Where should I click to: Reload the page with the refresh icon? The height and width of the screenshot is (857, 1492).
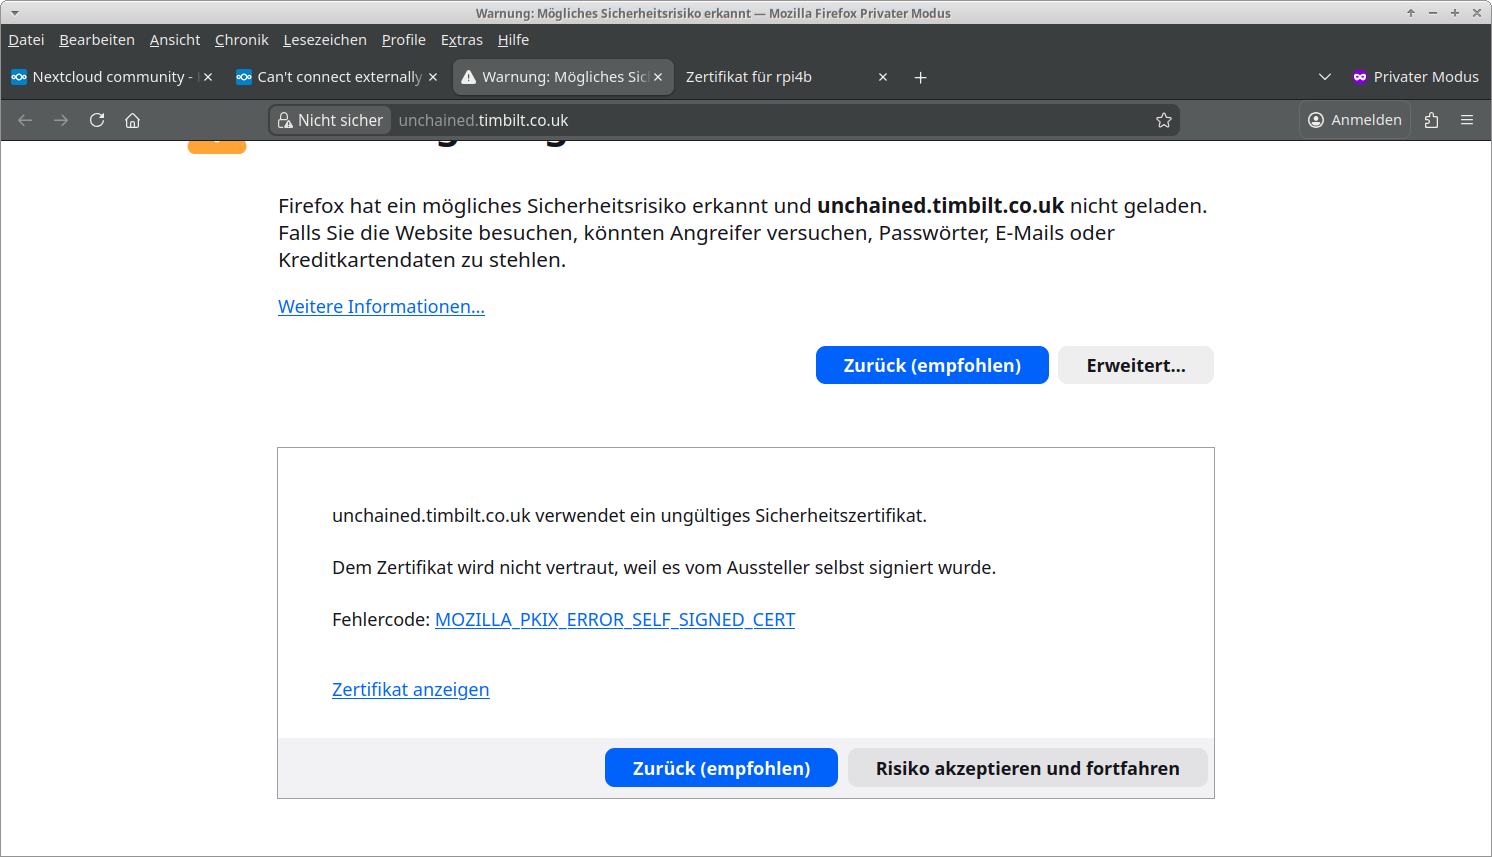click(x=97, y=120)
